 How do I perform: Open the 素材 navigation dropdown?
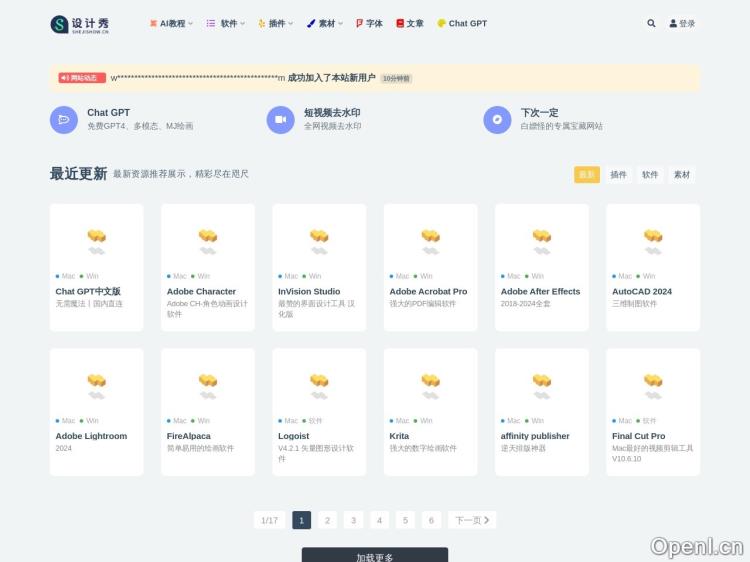coord(325,23)
